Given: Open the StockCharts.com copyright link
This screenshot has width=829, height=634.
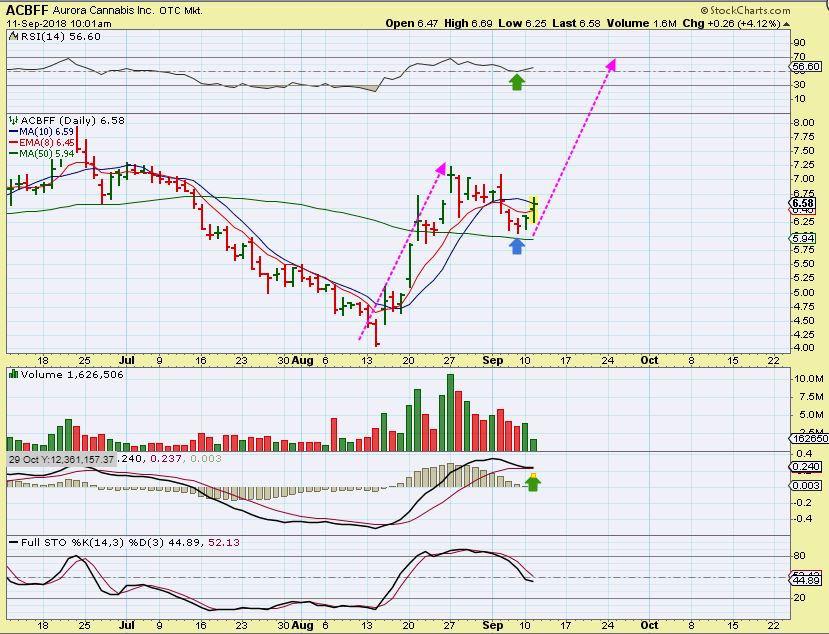Looking at the screenshot, I should [x=745, y=10].
